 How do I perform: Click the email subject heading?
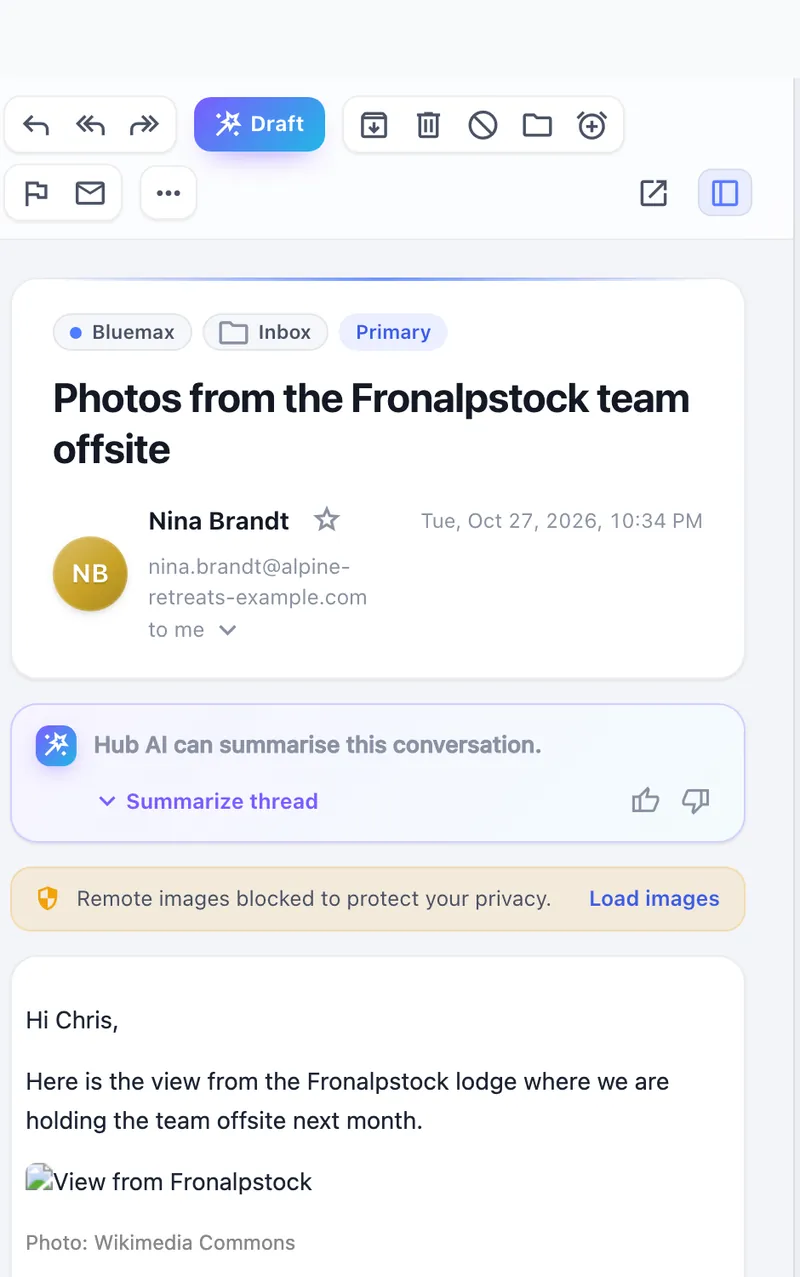coord(371,424)
